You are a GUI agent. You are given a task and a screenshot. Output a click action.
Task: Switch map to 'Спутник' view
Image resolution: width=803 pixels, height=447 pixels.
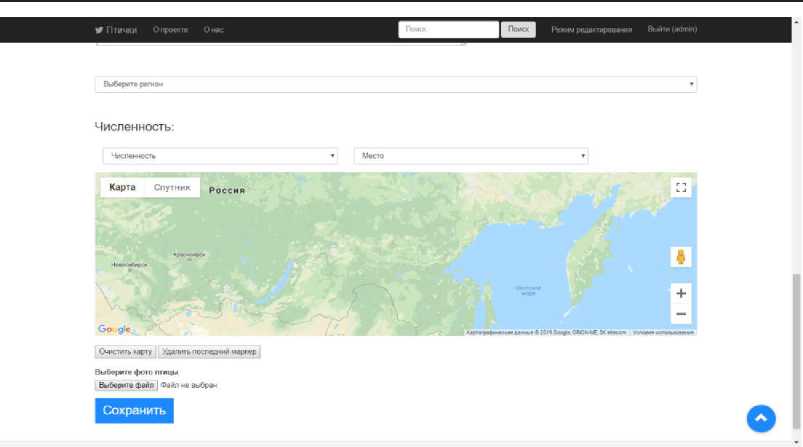(x=172, y=187)
